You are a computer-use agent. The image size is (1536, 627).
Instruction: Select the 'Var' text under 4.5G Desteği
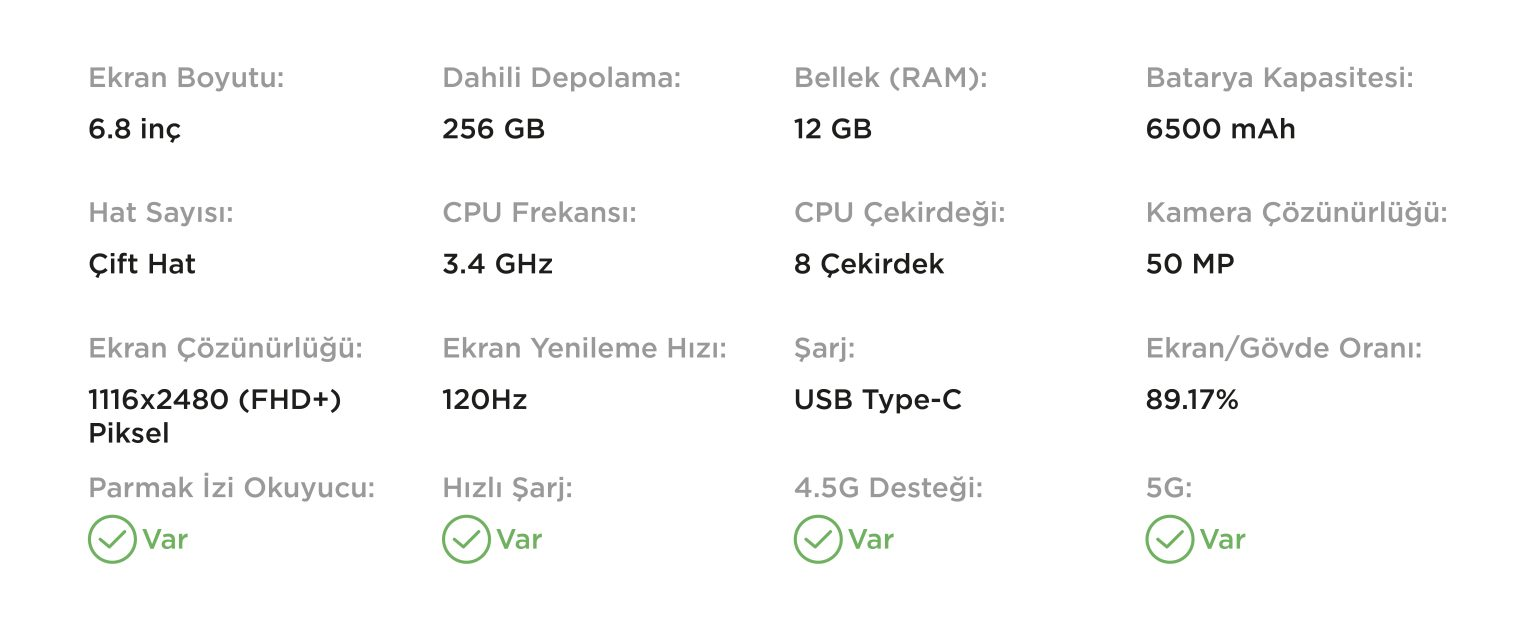(871, 540)
